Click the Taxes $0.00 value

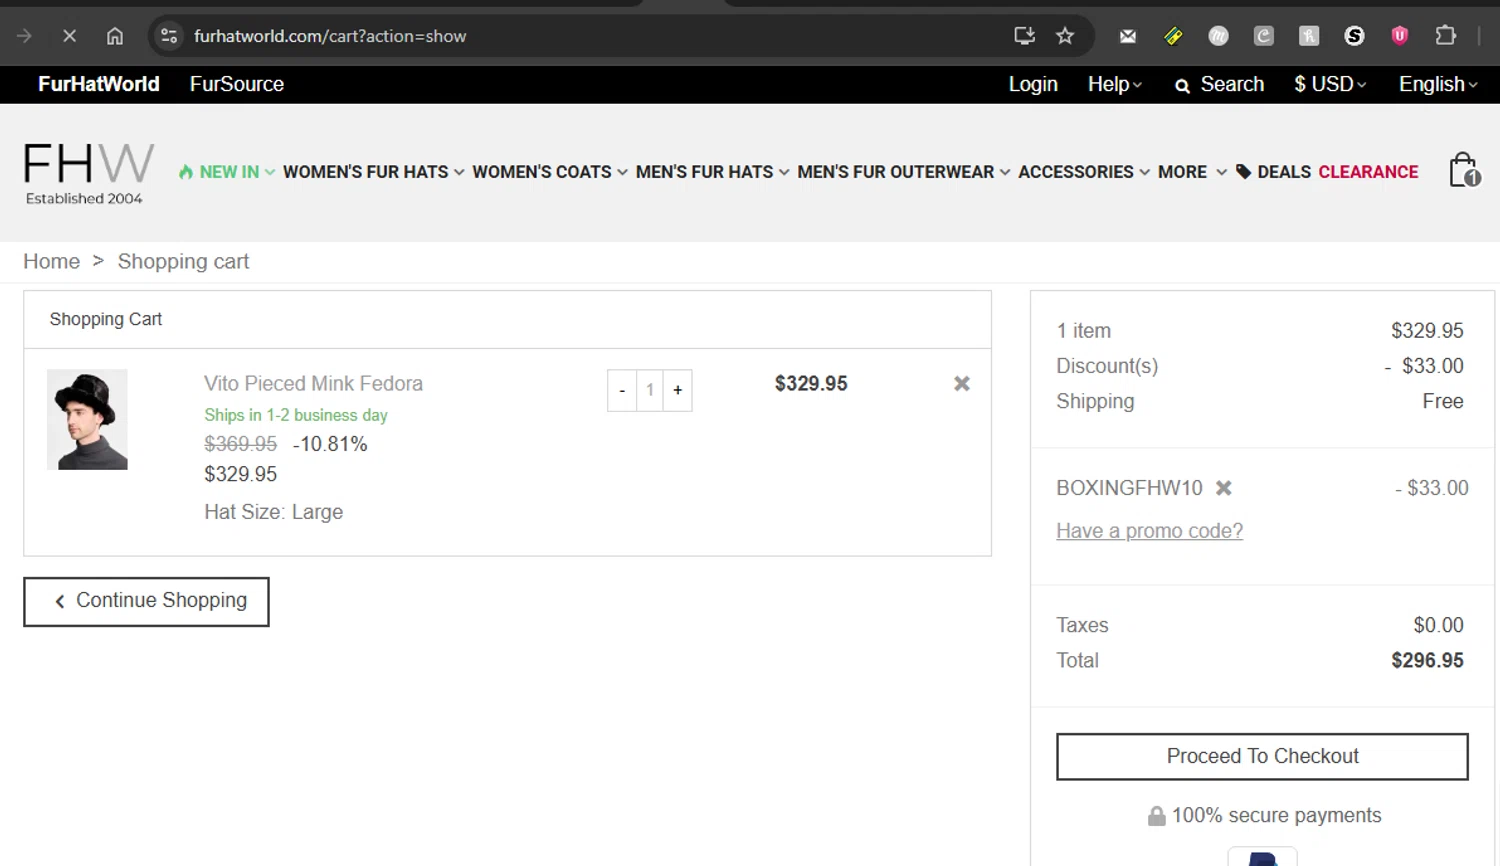tap(1438, 625)
